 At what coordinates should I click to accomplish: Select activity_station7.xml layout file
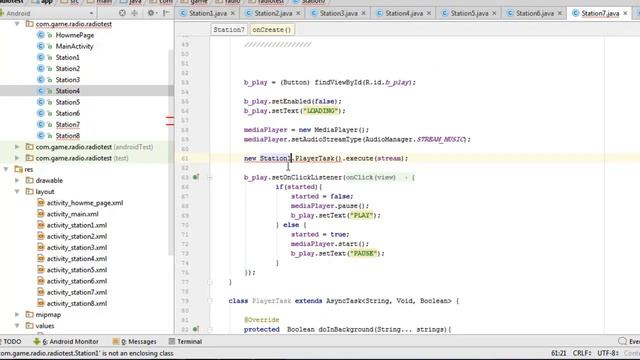pos(77,292)
